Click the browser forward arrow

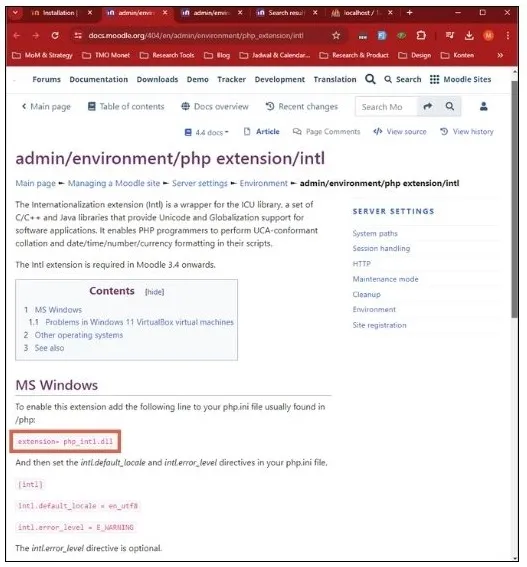point(36,35)
